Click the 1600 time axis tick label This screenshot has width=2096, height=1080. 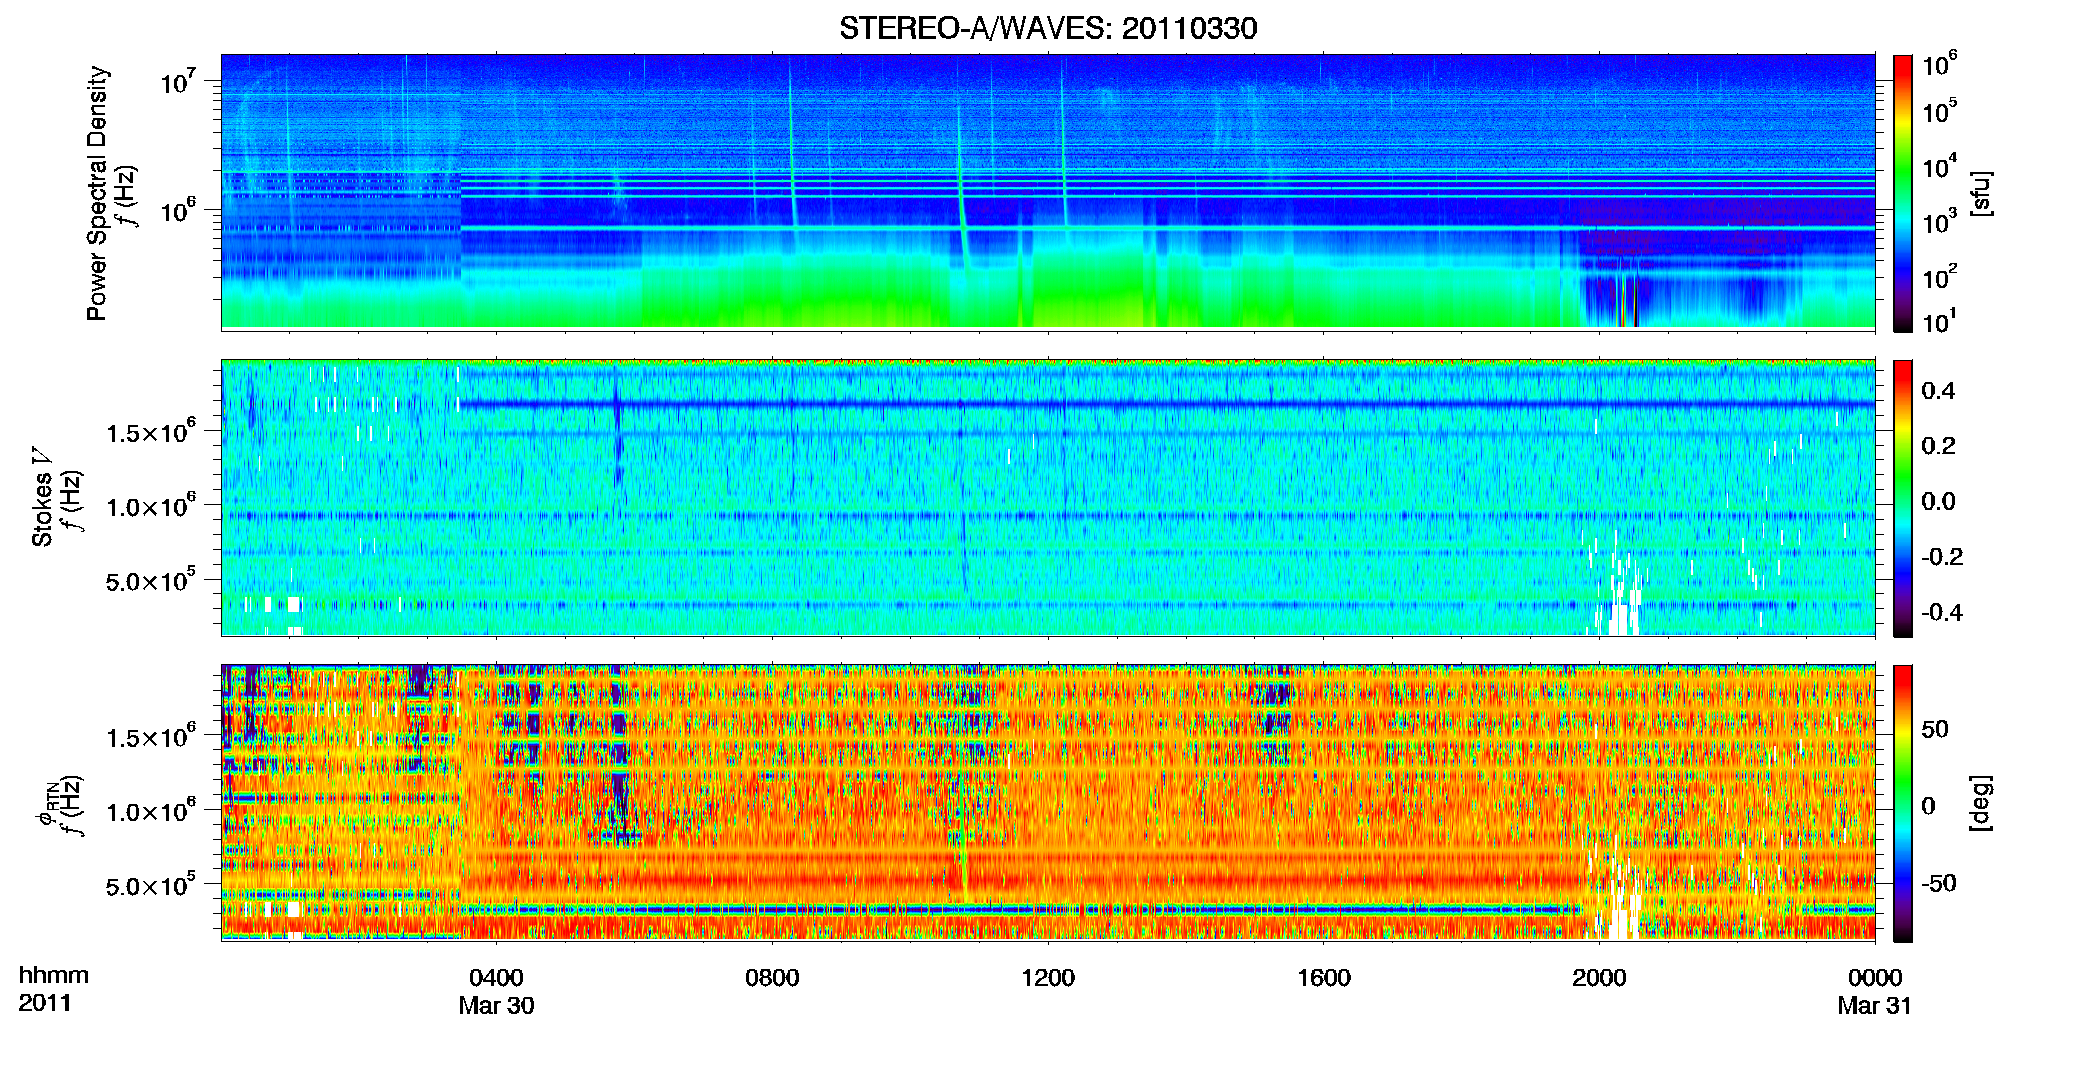[1324, 978]
